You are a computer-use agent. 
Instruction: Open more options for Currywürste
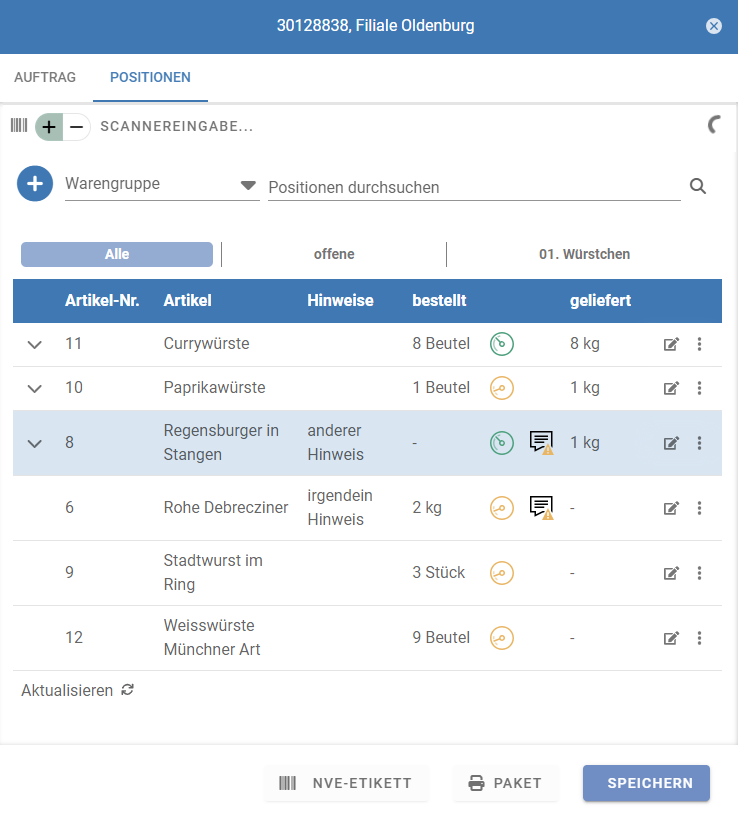[x=699, y=344]
